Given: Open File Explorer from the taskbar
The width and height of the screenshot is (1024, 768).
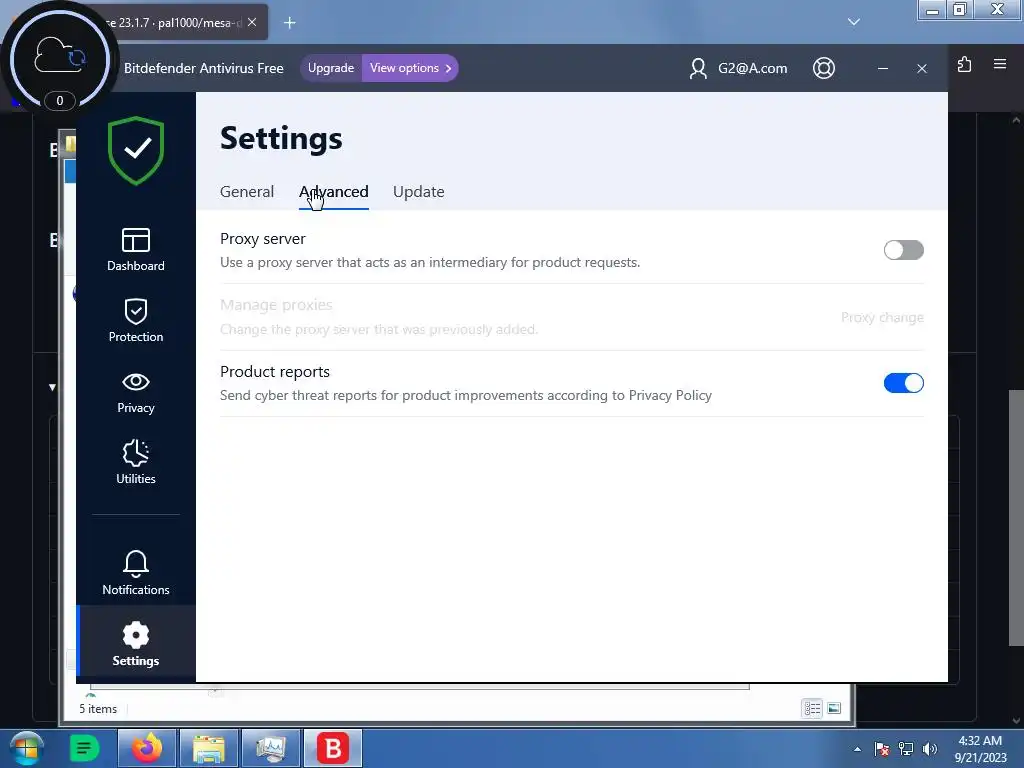Looking at the screenshot, I should [x=209, y=748].
